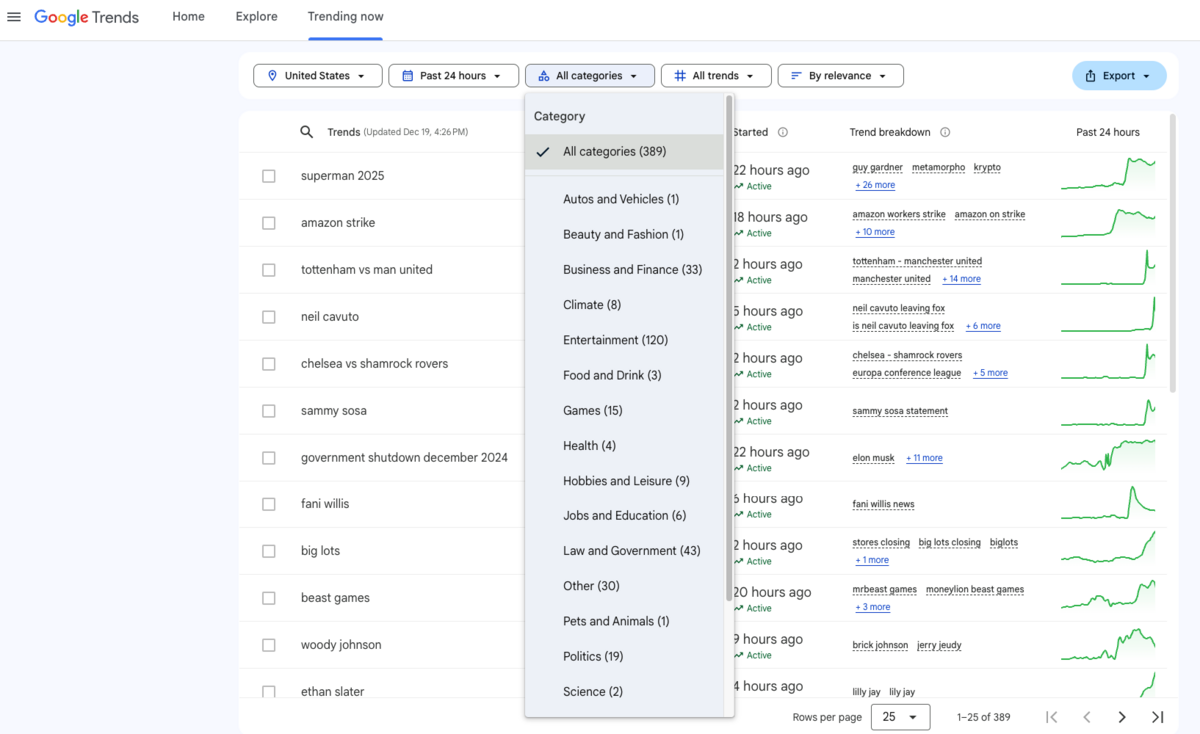Image resolution: width=1200 pixels, height=734 pixels.
Task: Open the amazon workers strike breakdown link
Action: [898, 213]
